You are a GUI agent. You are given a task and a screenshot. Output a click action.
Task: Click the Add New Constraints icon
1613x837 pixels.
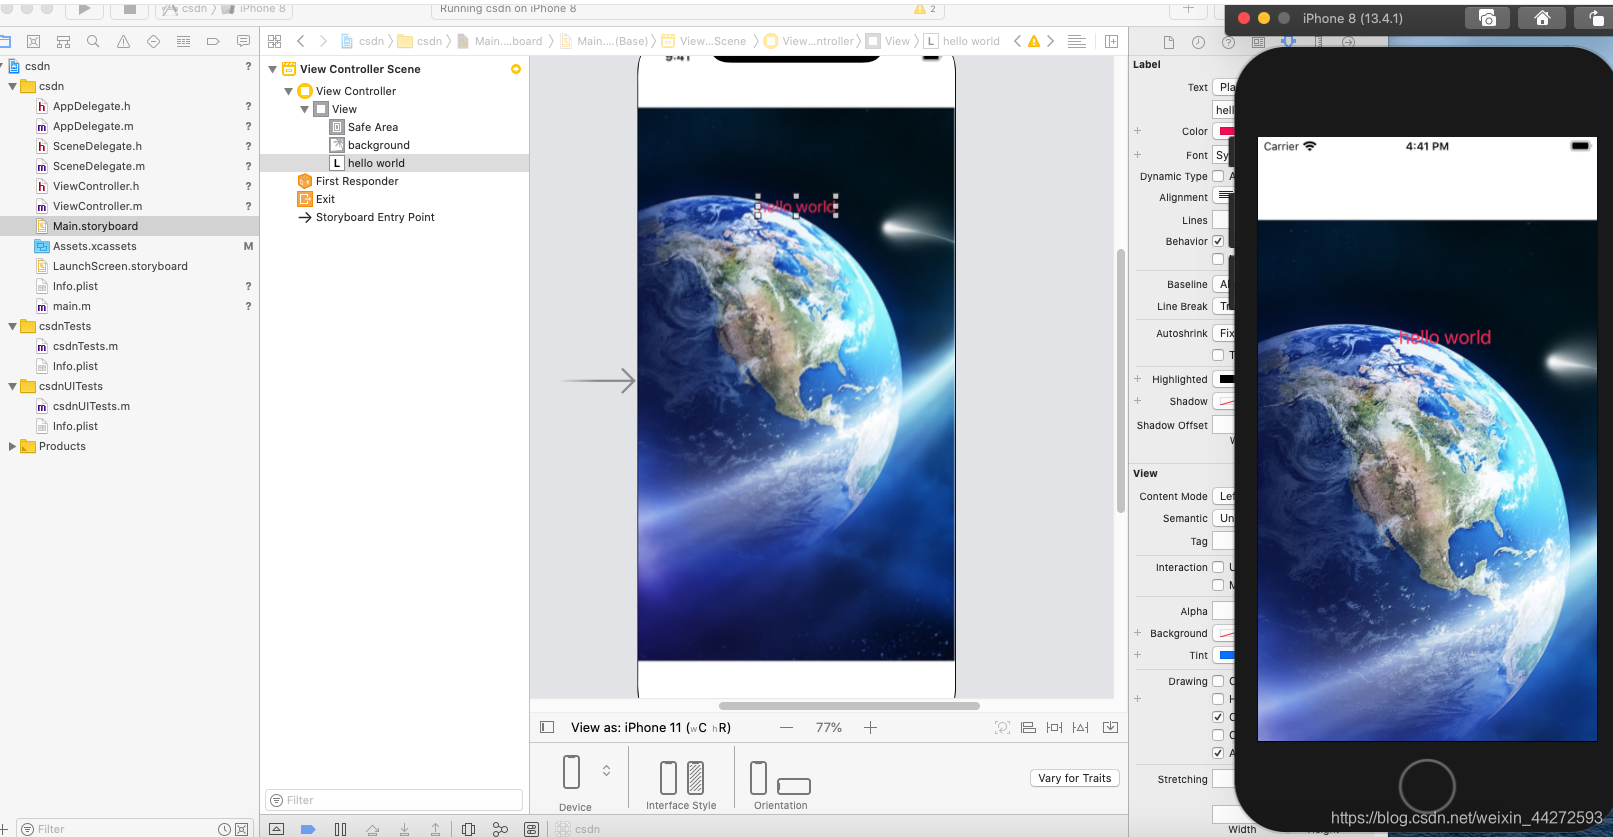(1054, 727)
